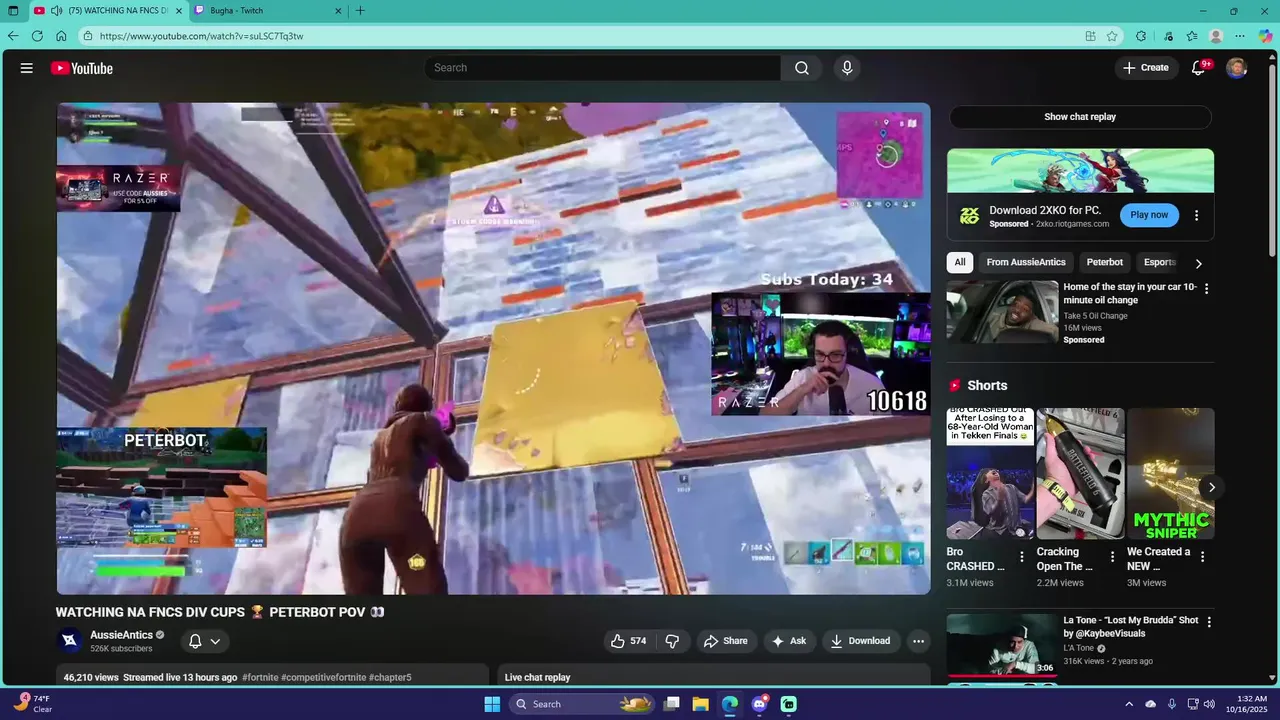Open Edge settings and more menu
The width and height of the screenshot is (1280, 720).
[x=1240, y=36]
